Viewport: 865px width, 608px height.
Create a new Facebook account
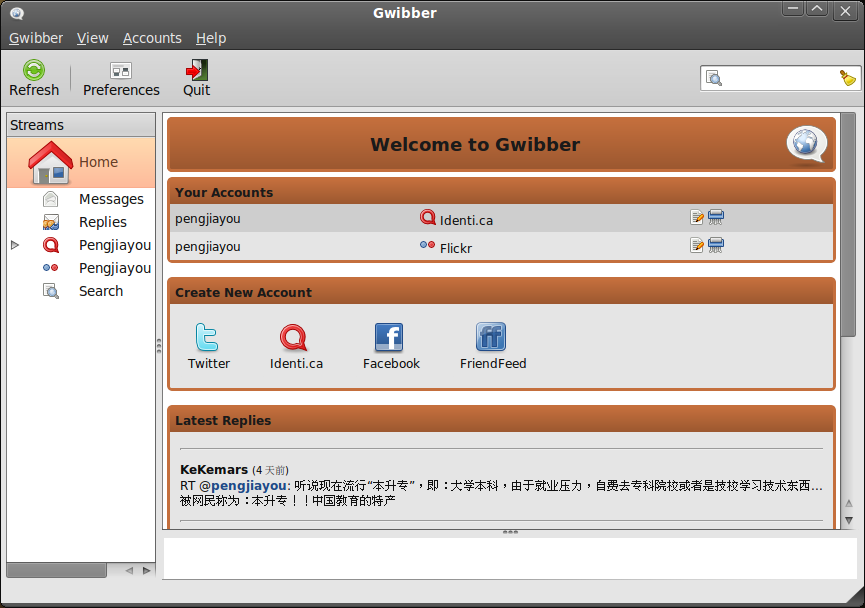pyautogui.click(x=391, y=346)
